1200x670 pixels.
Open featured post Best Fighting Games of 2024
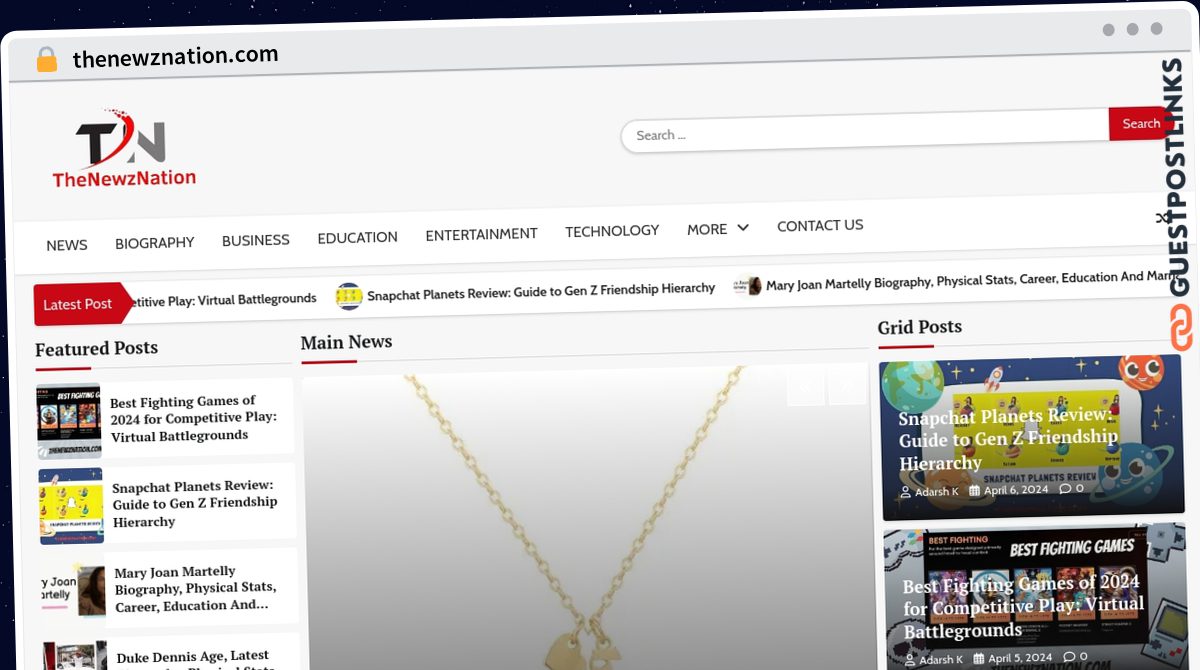193,418
